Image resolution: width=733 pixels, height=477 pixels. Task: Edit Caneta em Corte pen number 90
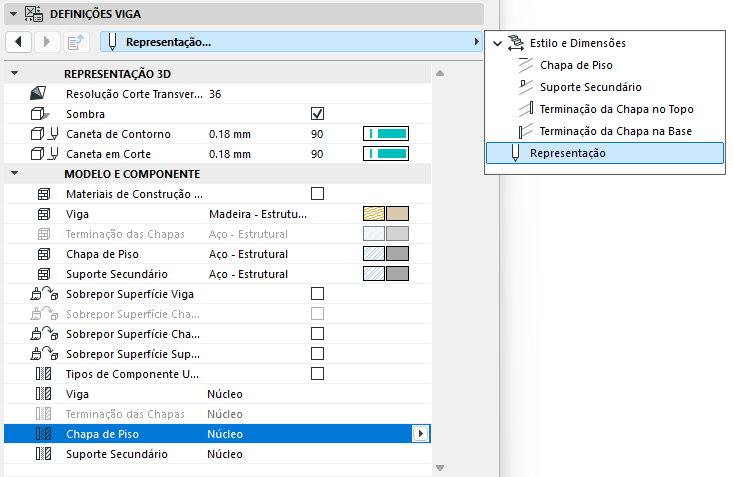(x=317, y=154)
